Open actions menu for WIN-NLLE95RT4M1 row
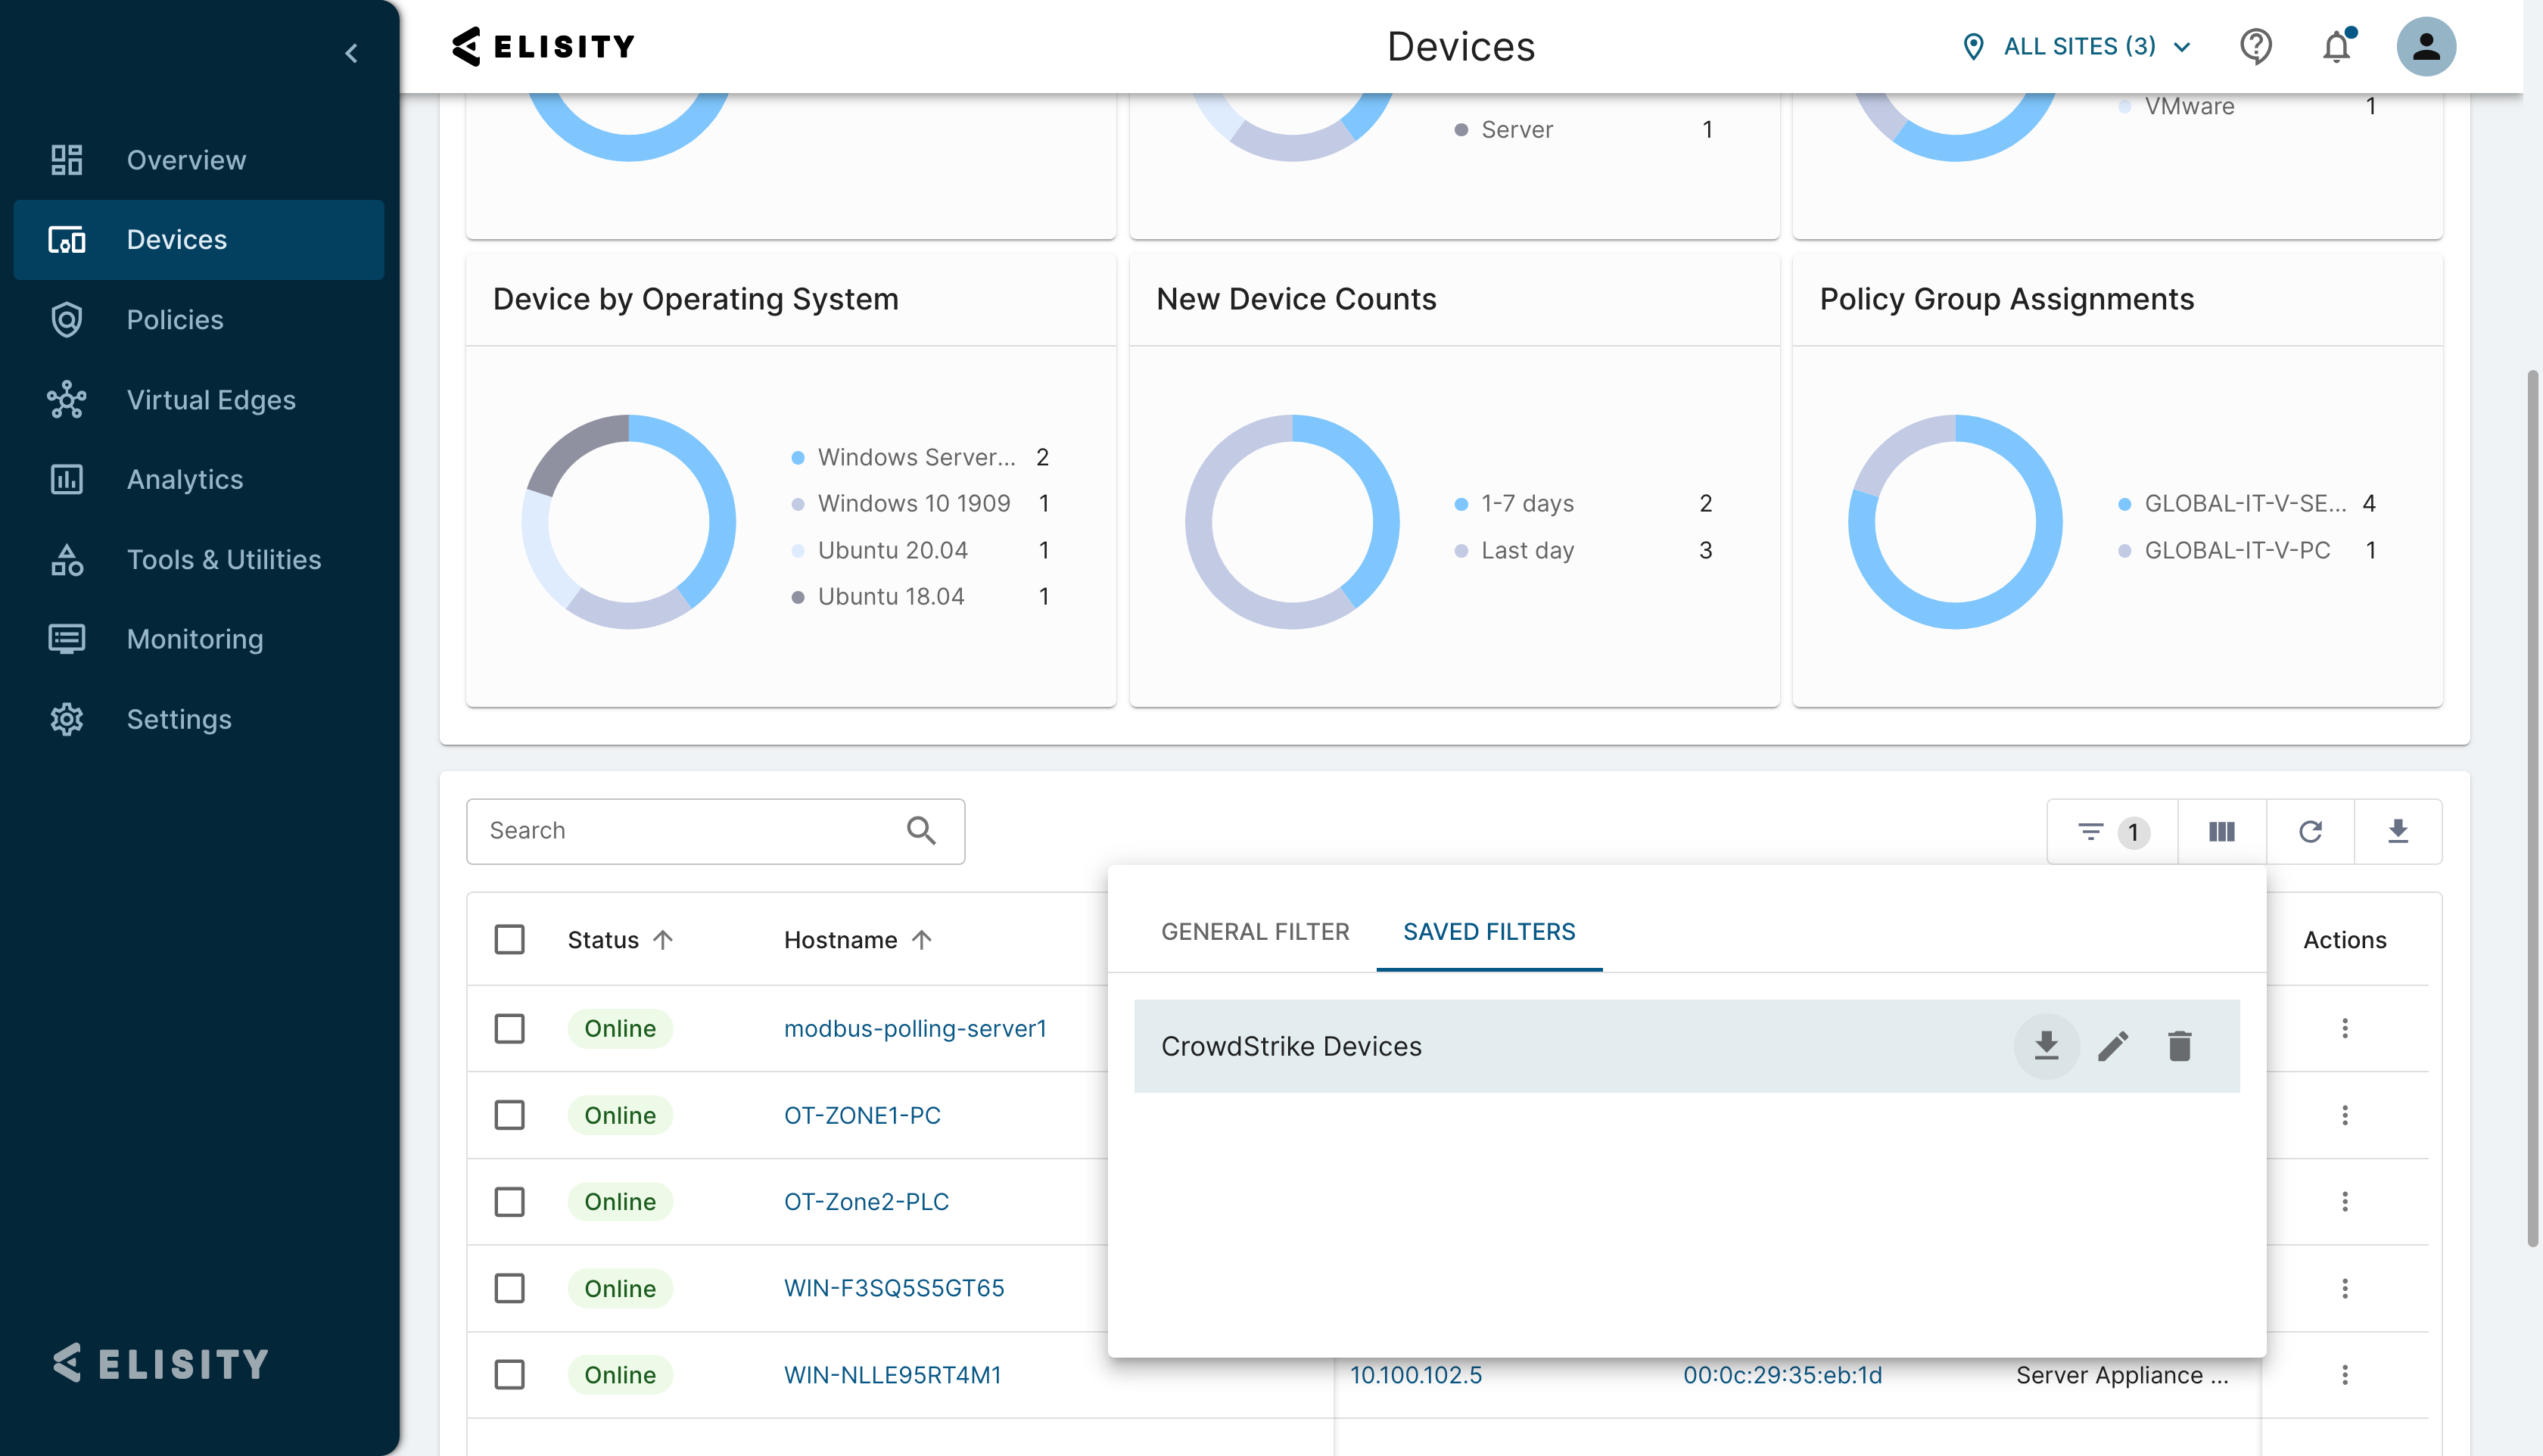This screenshot has height=1456, width=2543. point(2344,1374)
